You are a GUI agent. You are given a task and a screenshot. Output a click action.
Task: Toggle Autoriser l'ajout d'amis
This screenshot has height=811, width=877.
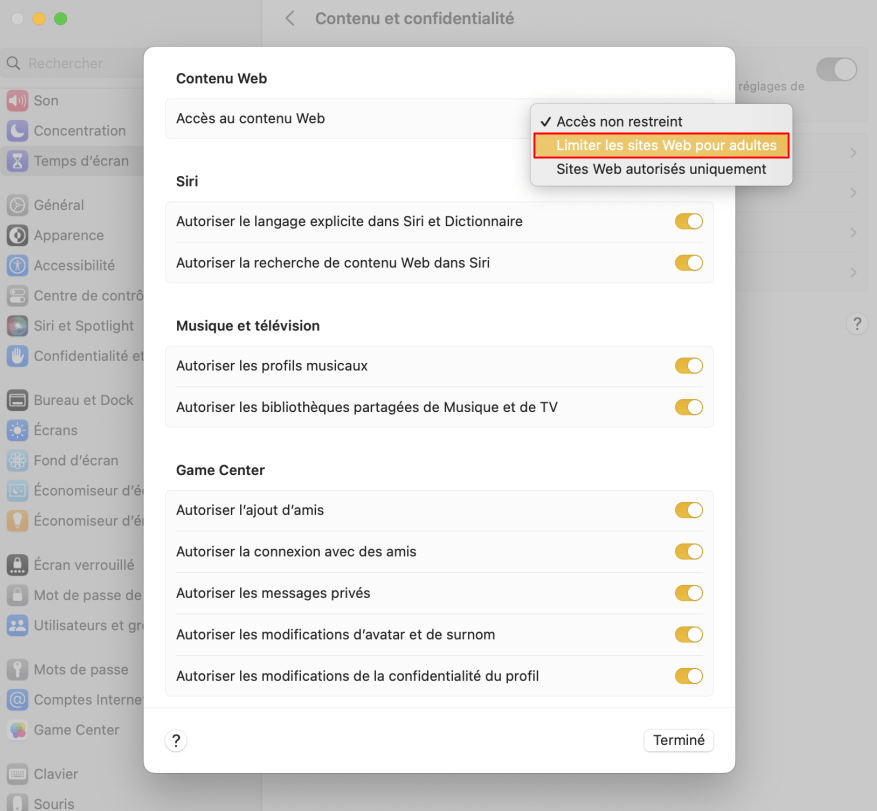point(689,510)
